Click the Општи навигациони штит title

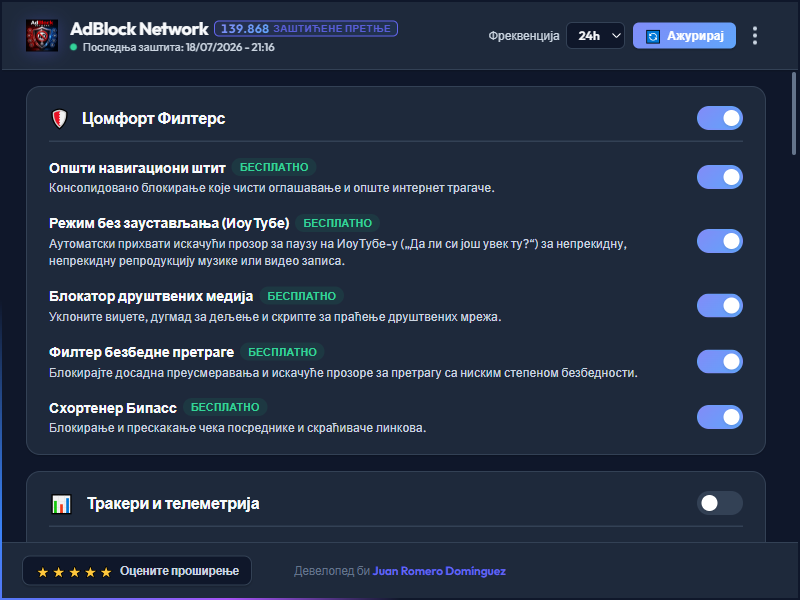coord(137,168)
